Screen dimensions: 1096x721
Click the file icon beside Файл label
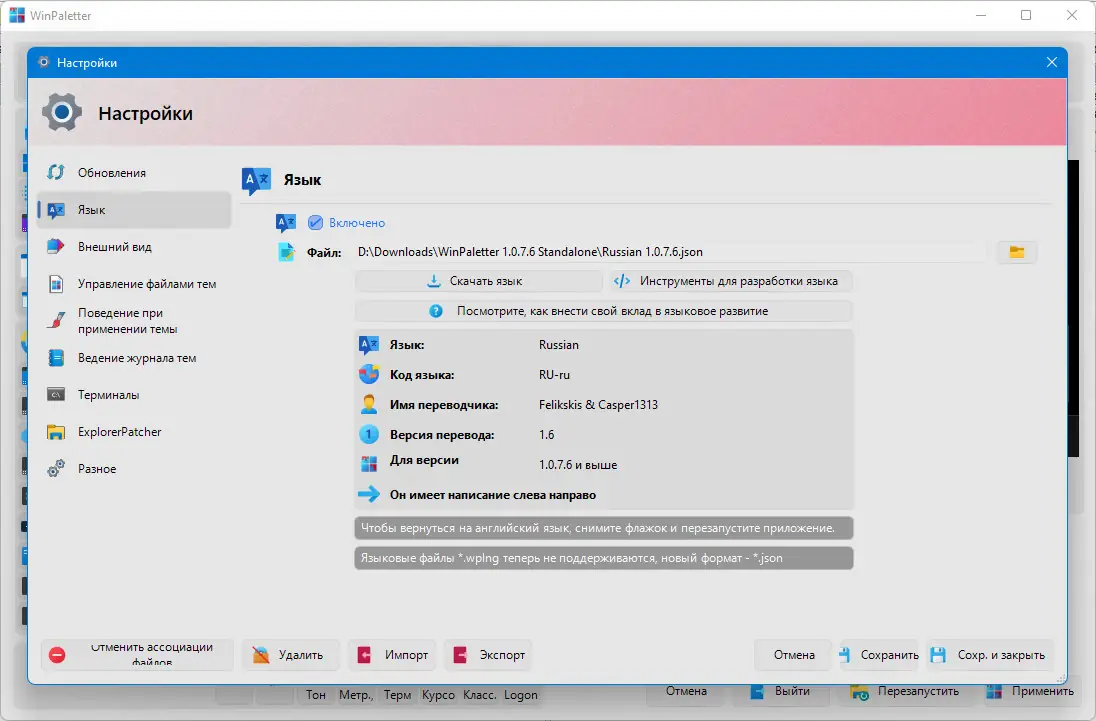point(287,252)
